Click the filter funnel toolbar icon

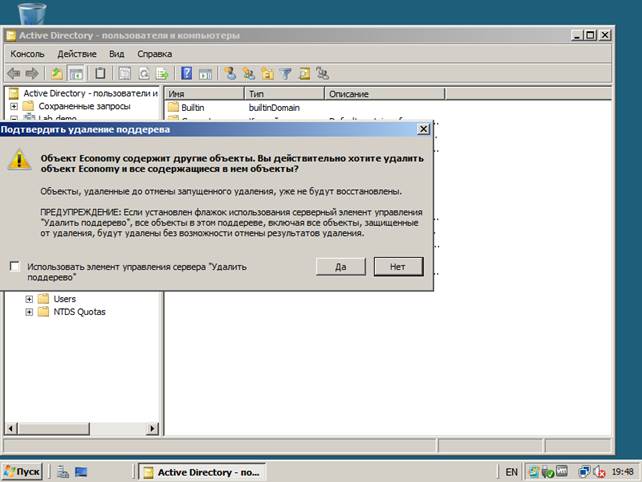[x=285, y=74]
